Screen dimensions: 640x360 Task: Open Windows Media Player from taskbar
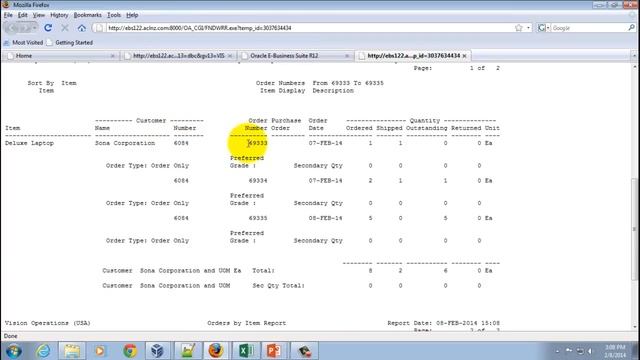pos(100,351)
